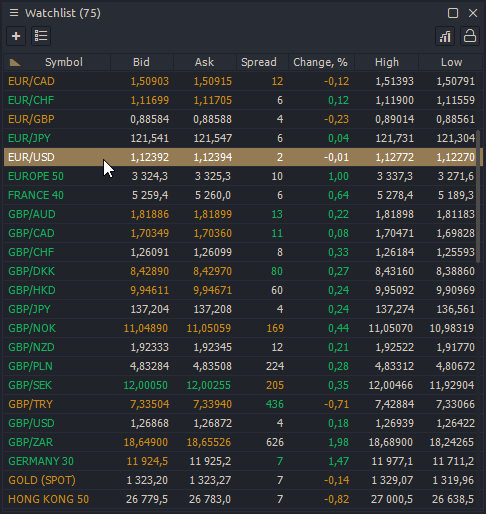
Task: Close the Watchlist panel
Action: [x=473, y=13]
